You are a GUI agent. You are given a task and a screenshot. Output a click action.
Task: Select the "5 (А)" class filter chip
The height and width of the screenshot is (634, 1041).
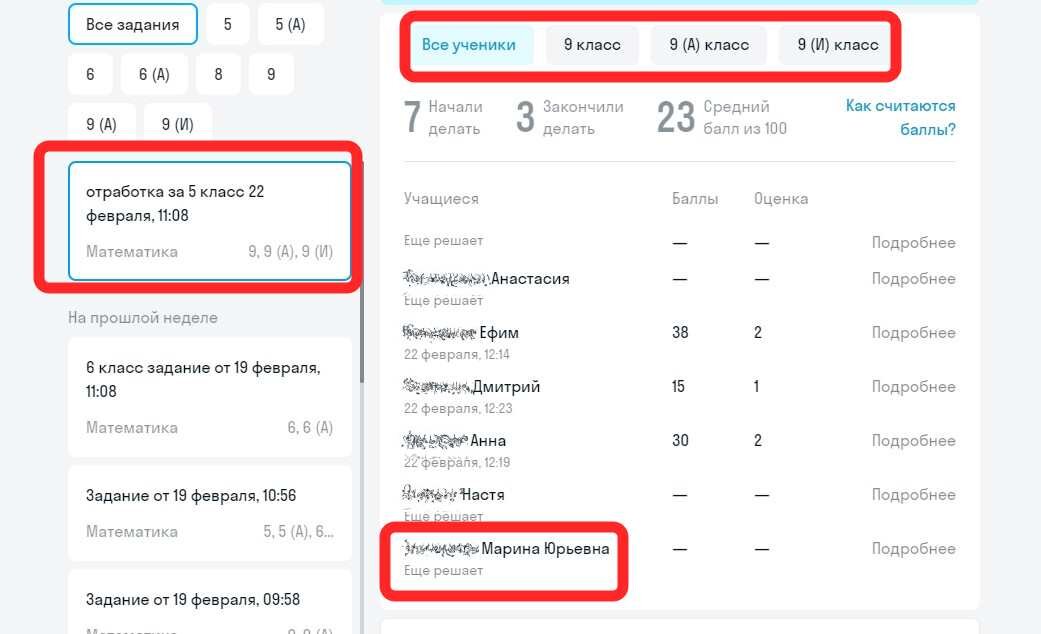(x=290, y=23)
